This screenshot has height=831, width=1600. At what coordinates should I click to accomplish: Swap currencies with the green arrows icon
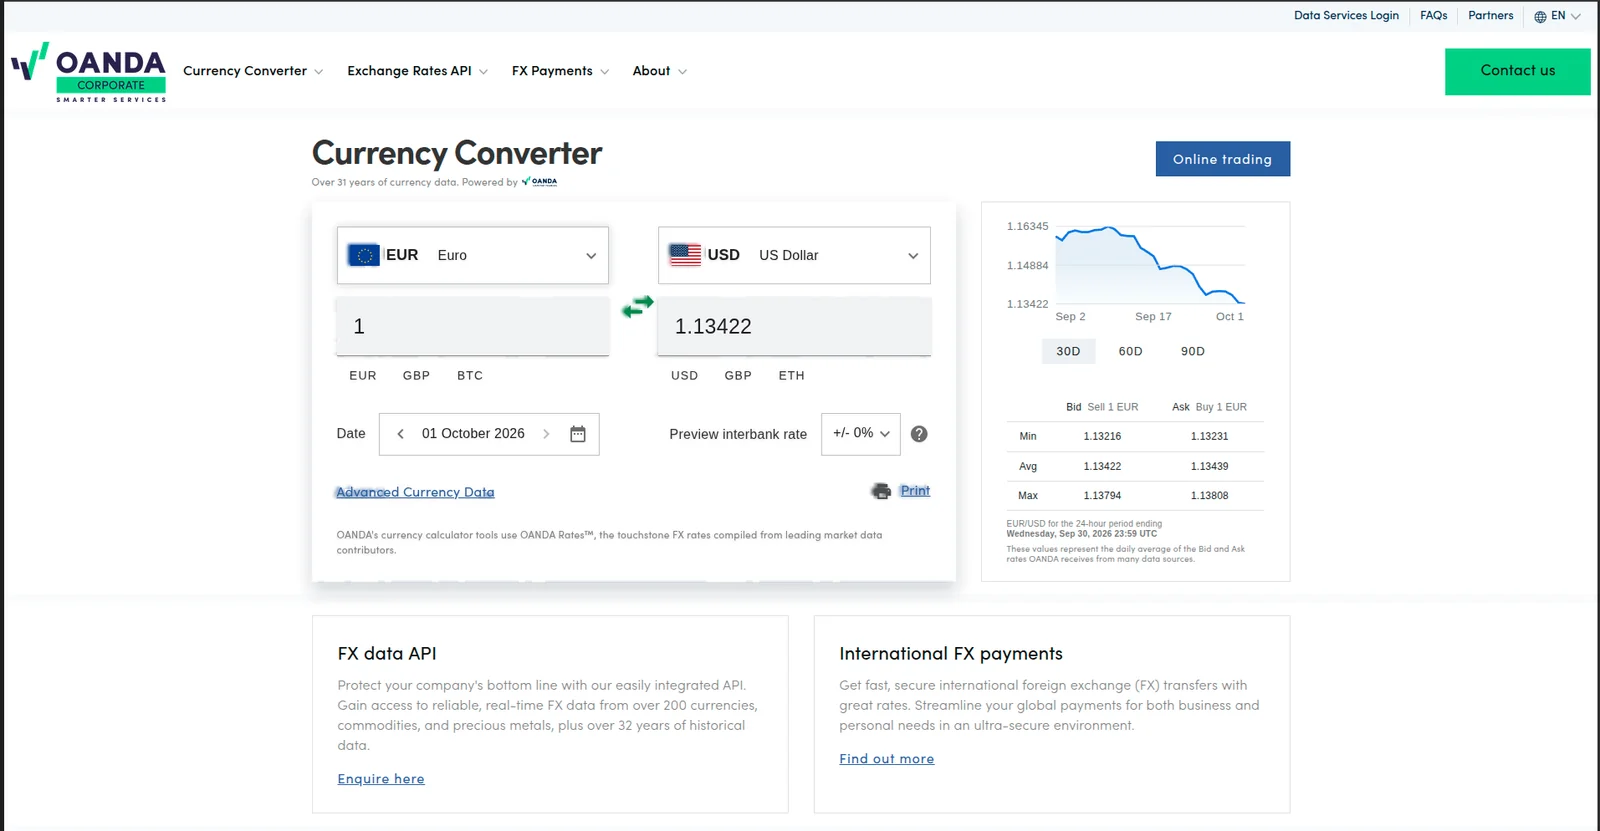[x=637, y=307]
